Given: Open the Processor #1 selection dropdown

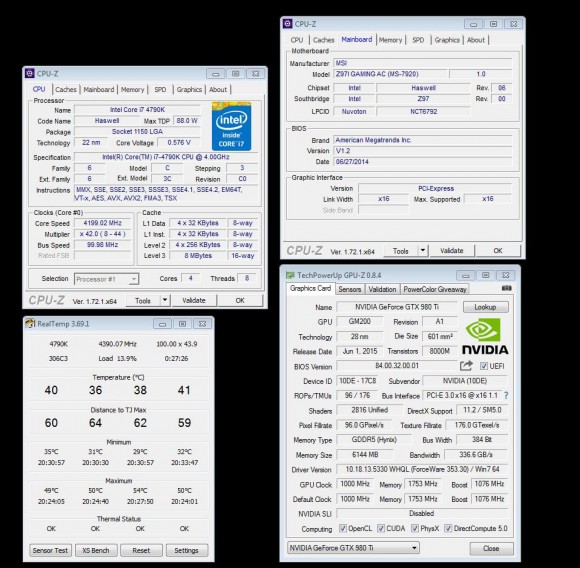Looking at the screenshot, I should click(x=107, y=279).
